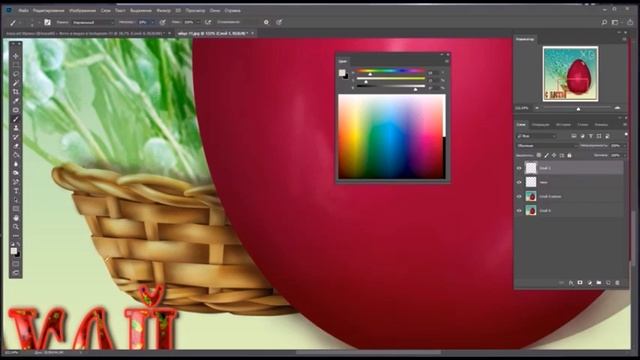Image resolution: width=640 pixels, height=360 pixels.
Task: Open the Окно menu
Action: pos(215,11)
